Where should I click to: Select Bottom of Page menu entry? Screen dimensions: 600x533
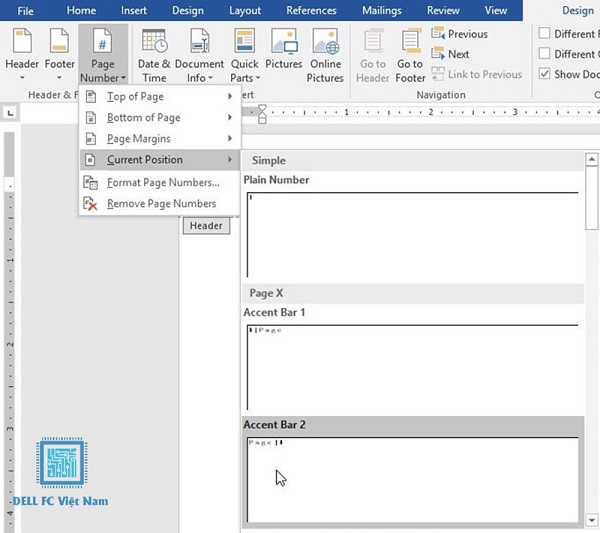pyautogui.click(x=160, y=117)
